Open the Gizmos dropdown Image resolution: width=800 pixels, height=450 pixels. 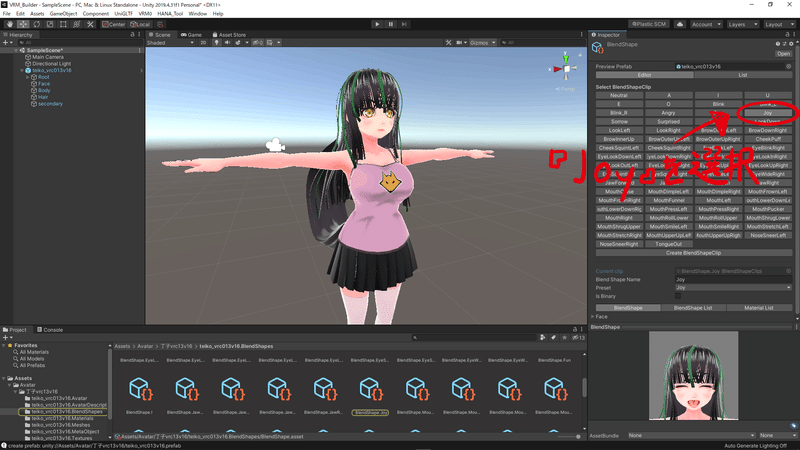(x=483, y=43)
